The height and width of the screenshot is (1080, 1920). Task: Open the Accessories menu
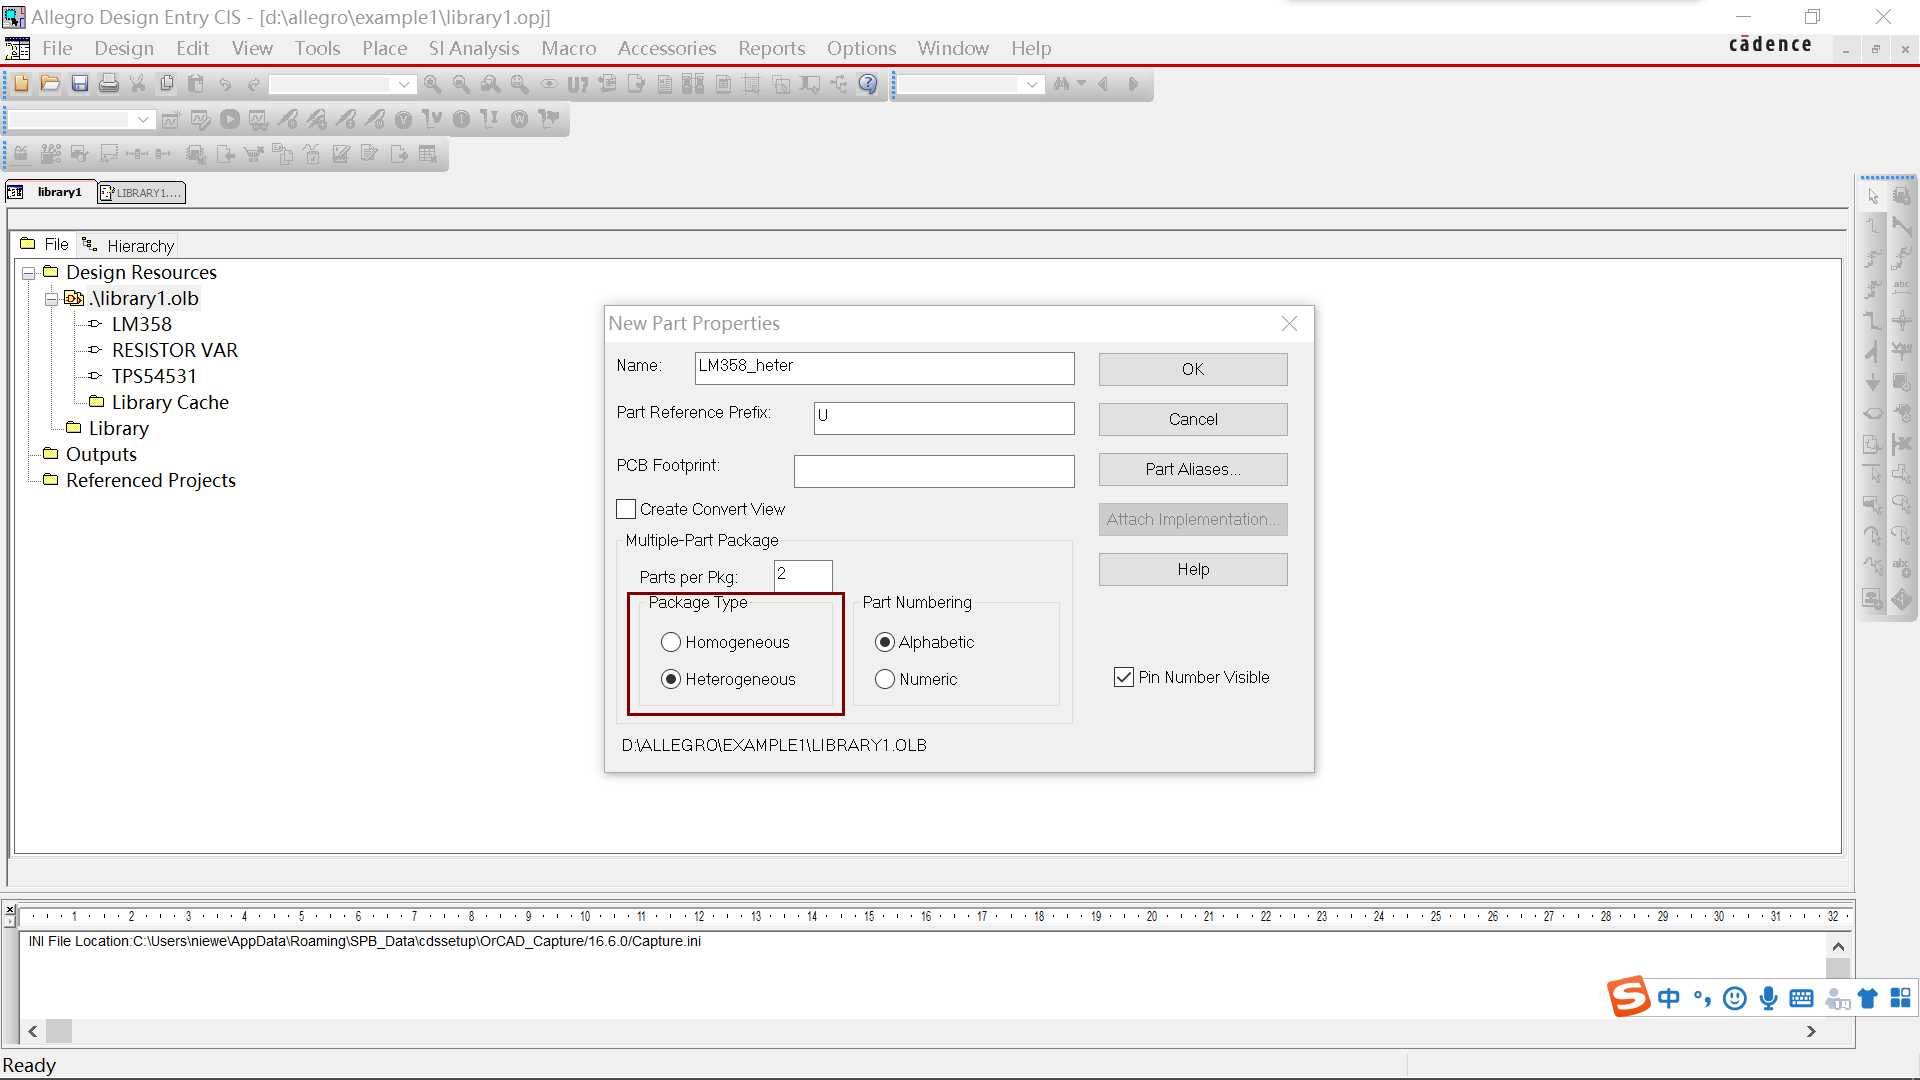click(x=667, y=48)
